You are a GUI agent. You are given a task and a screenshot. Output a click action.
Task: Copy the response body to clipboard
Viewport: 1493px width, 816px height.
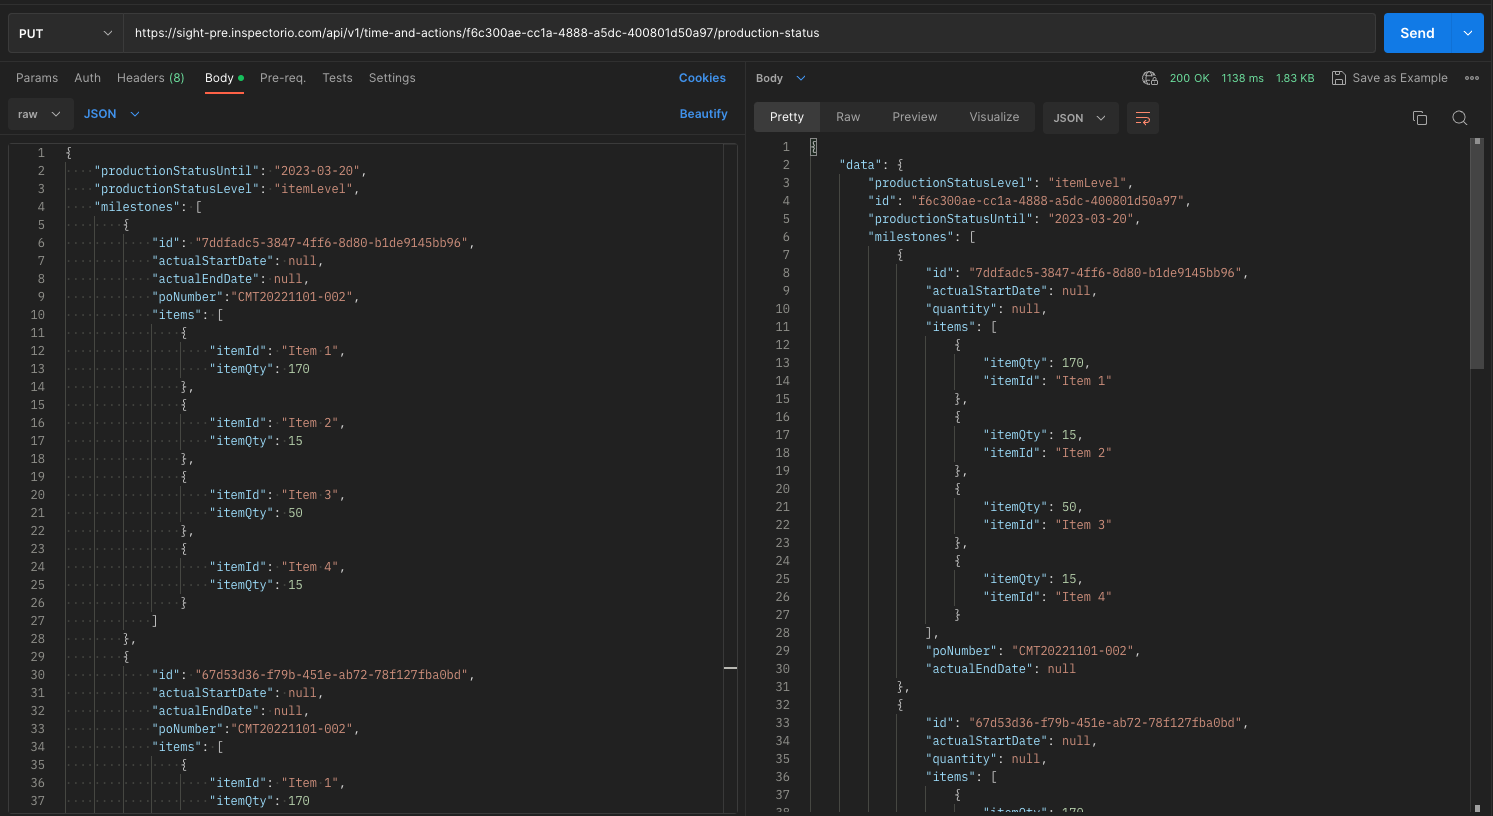point(1420,118)
